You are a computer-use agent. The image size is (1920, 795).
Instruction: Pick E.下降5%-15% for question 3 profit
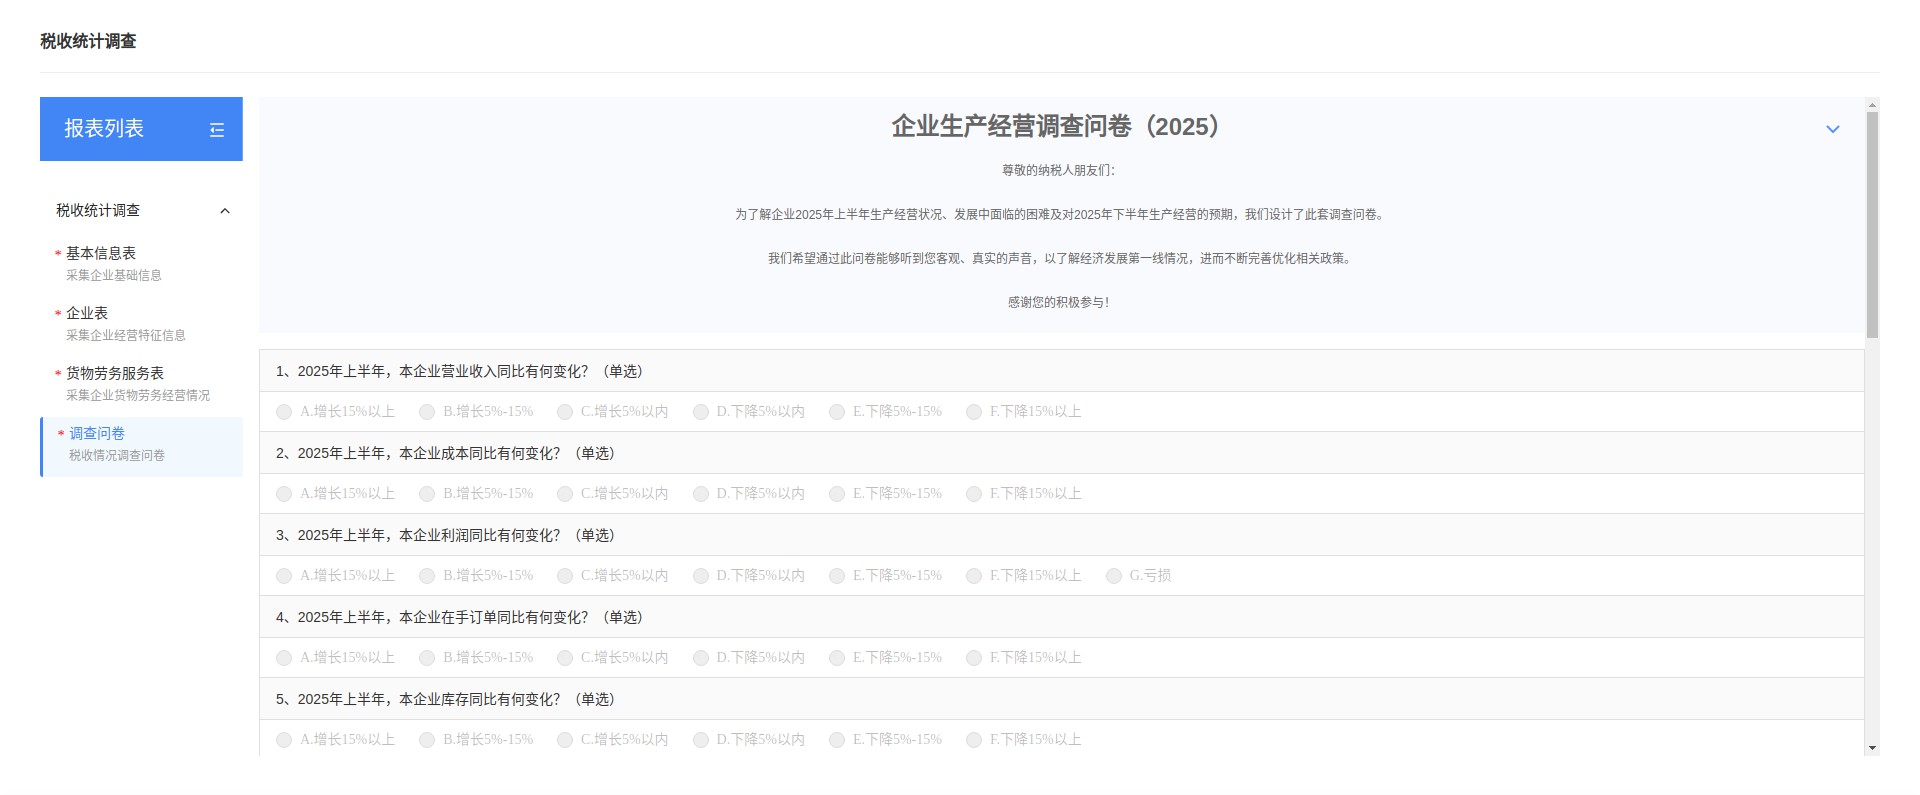point(838,576)
